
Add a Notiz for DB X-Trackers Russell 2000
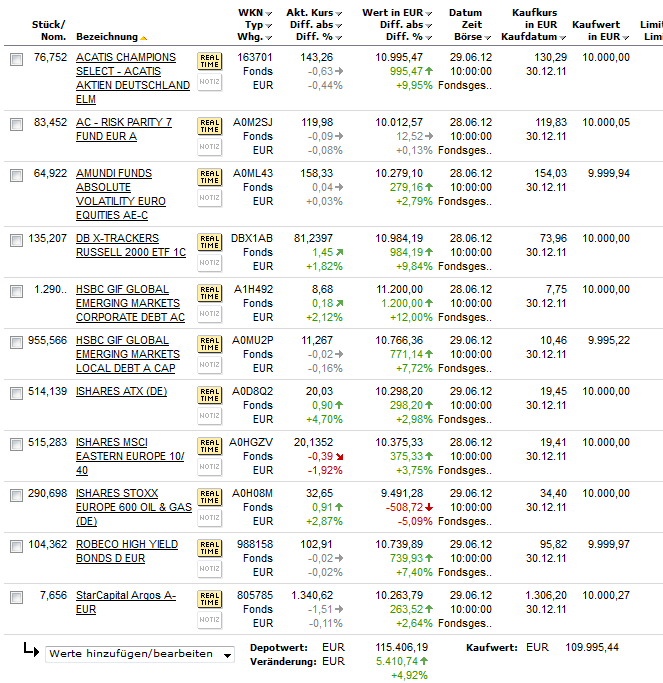tap(210, 263)
